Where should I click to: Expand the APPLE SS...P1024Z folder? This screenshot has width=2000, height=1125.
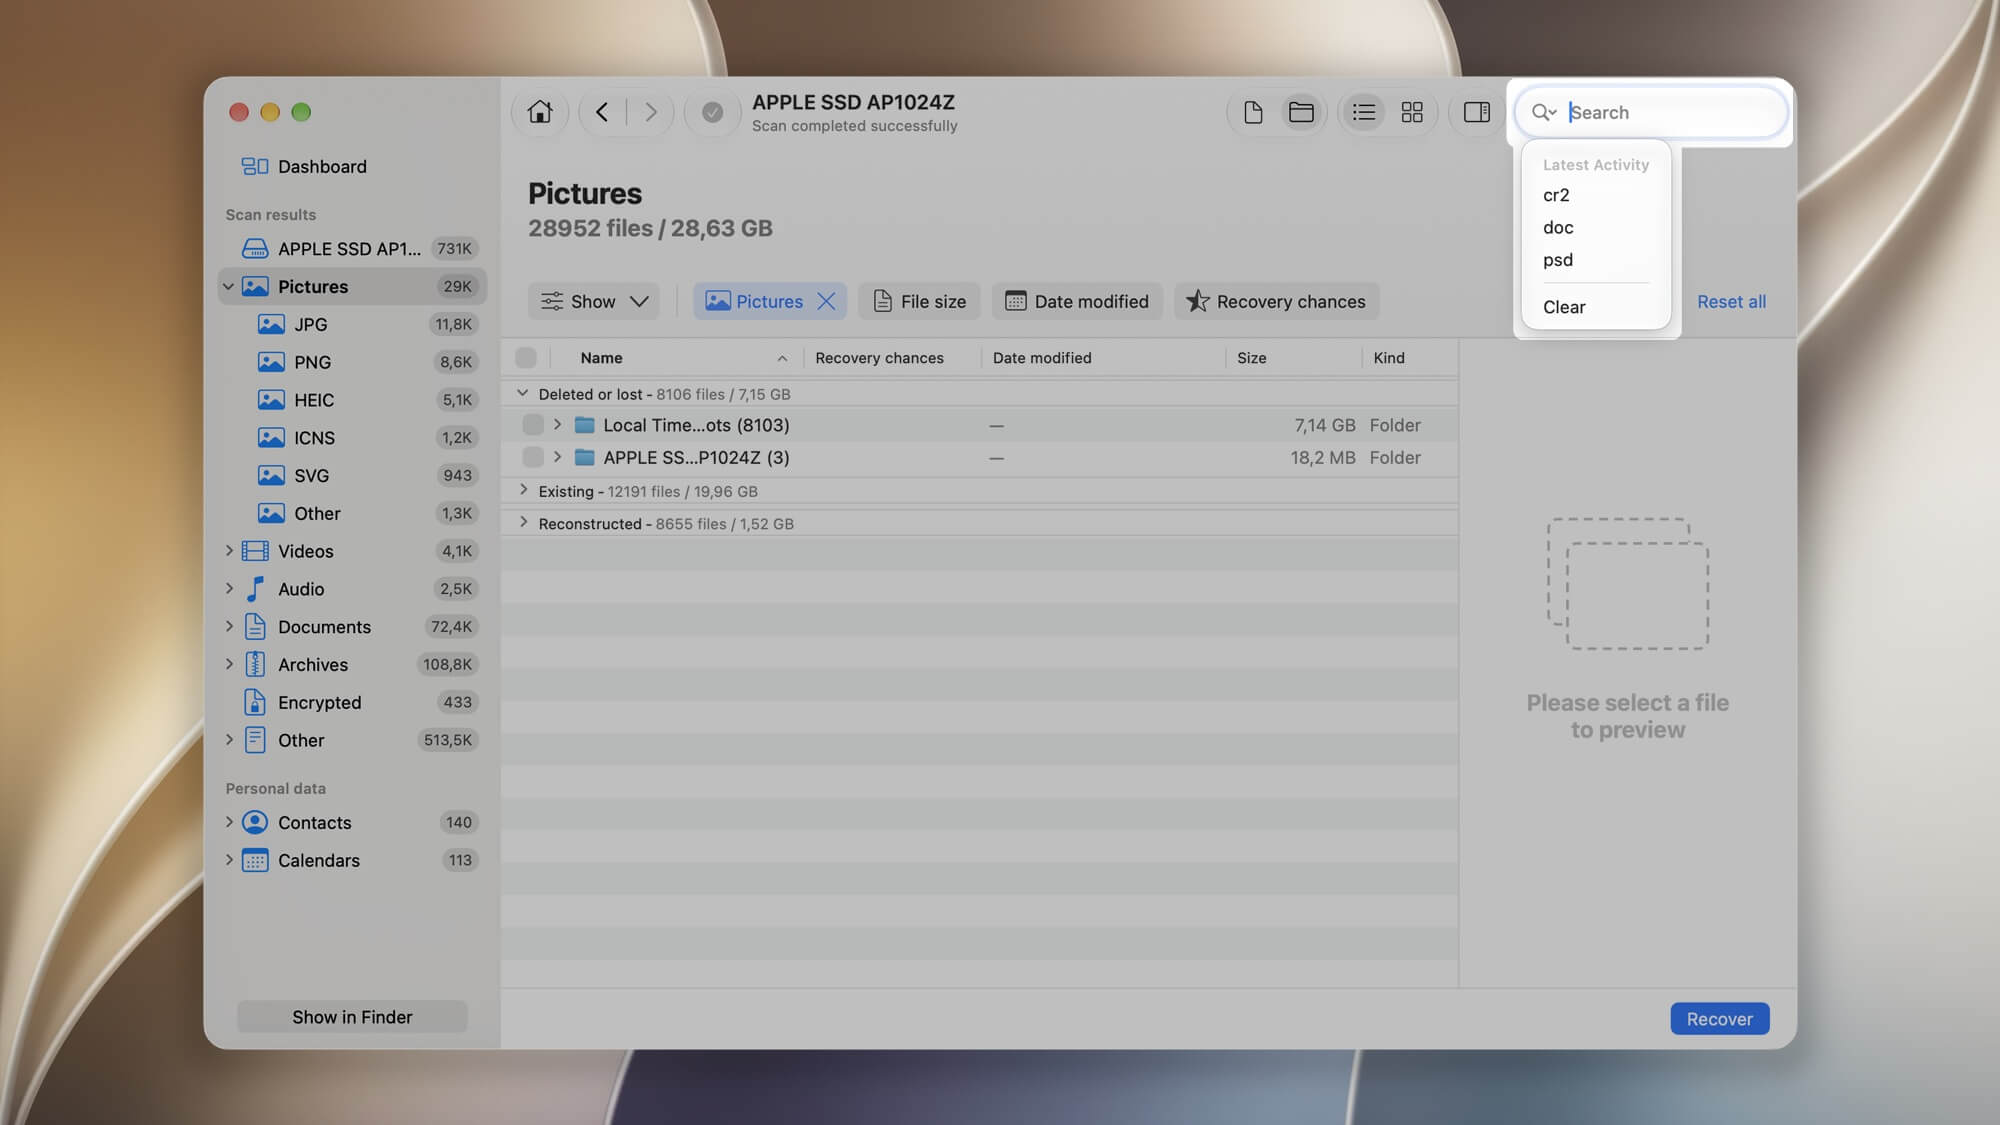click(557, 457)
